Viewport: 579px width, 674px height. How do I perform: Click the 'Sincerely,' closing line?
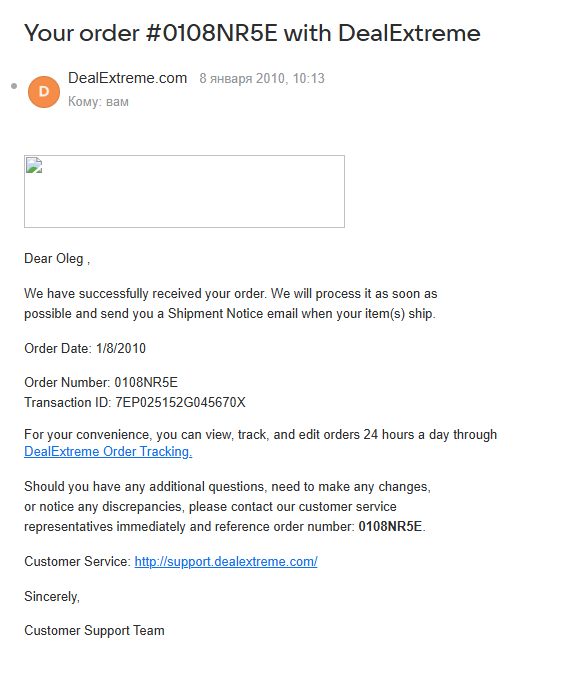(x=52, y=597)
